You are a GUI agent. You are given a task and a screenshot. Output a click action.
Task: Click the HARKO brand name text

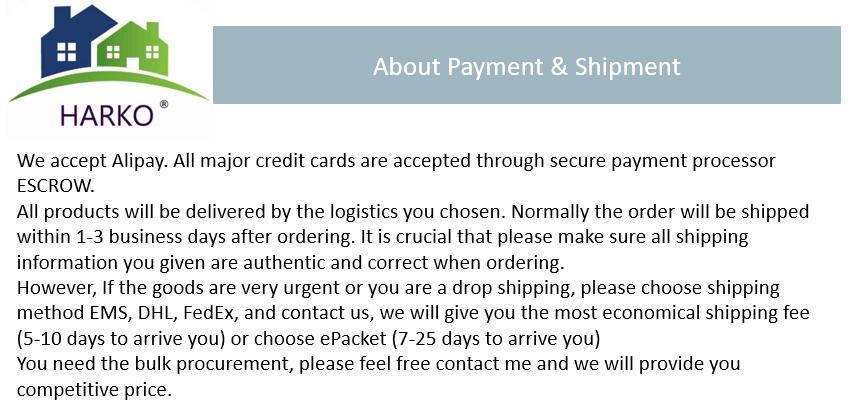click(106, 114)
